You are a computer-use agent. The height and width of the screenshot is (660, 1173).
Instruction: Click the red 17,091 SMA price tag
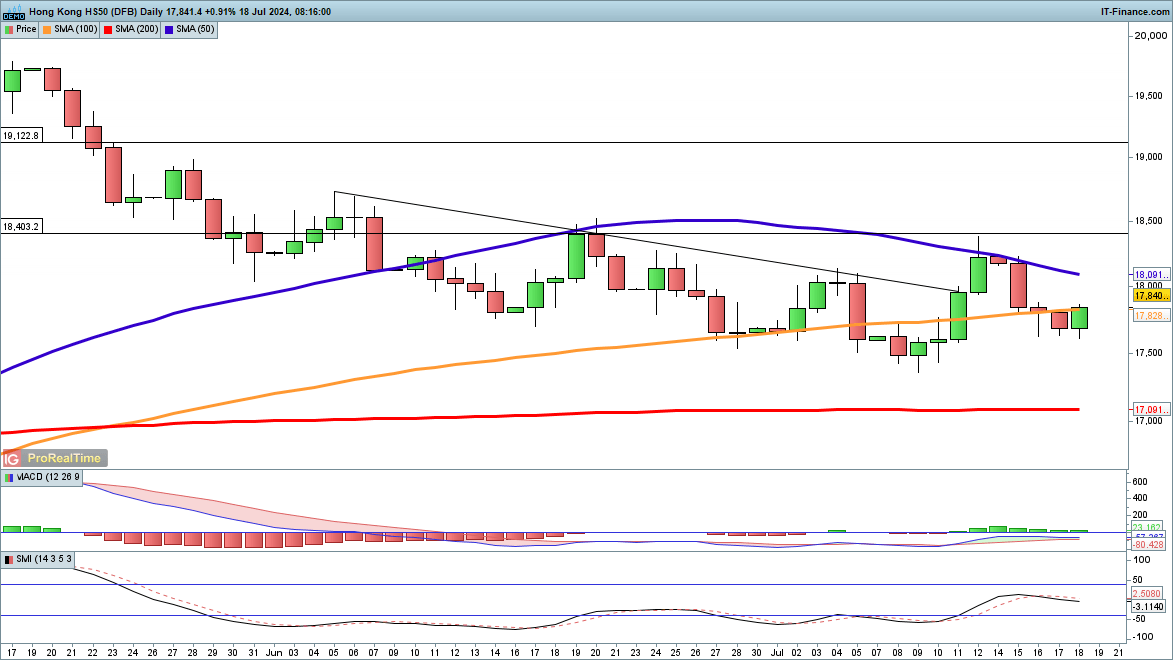(1151, 410)
